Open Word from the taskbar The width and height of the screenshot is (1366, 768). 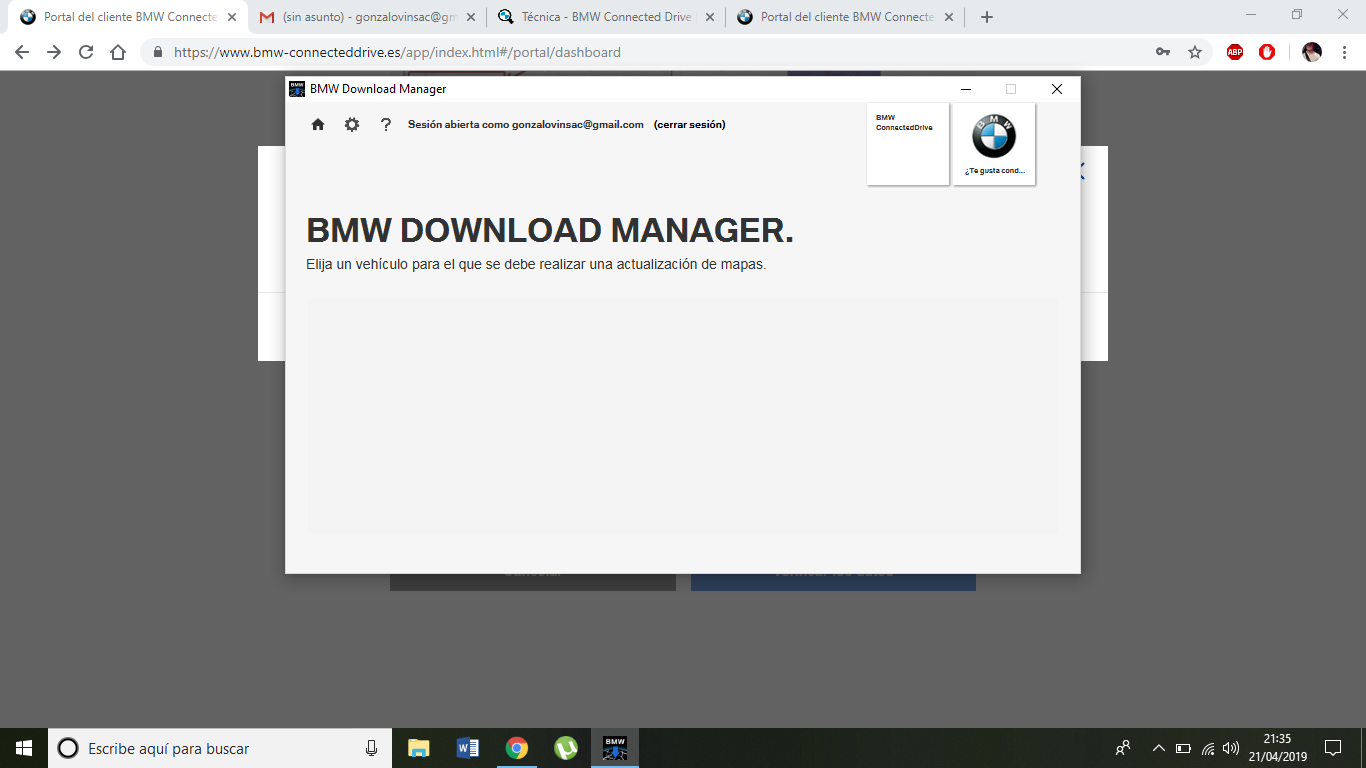tap(467, 748)
